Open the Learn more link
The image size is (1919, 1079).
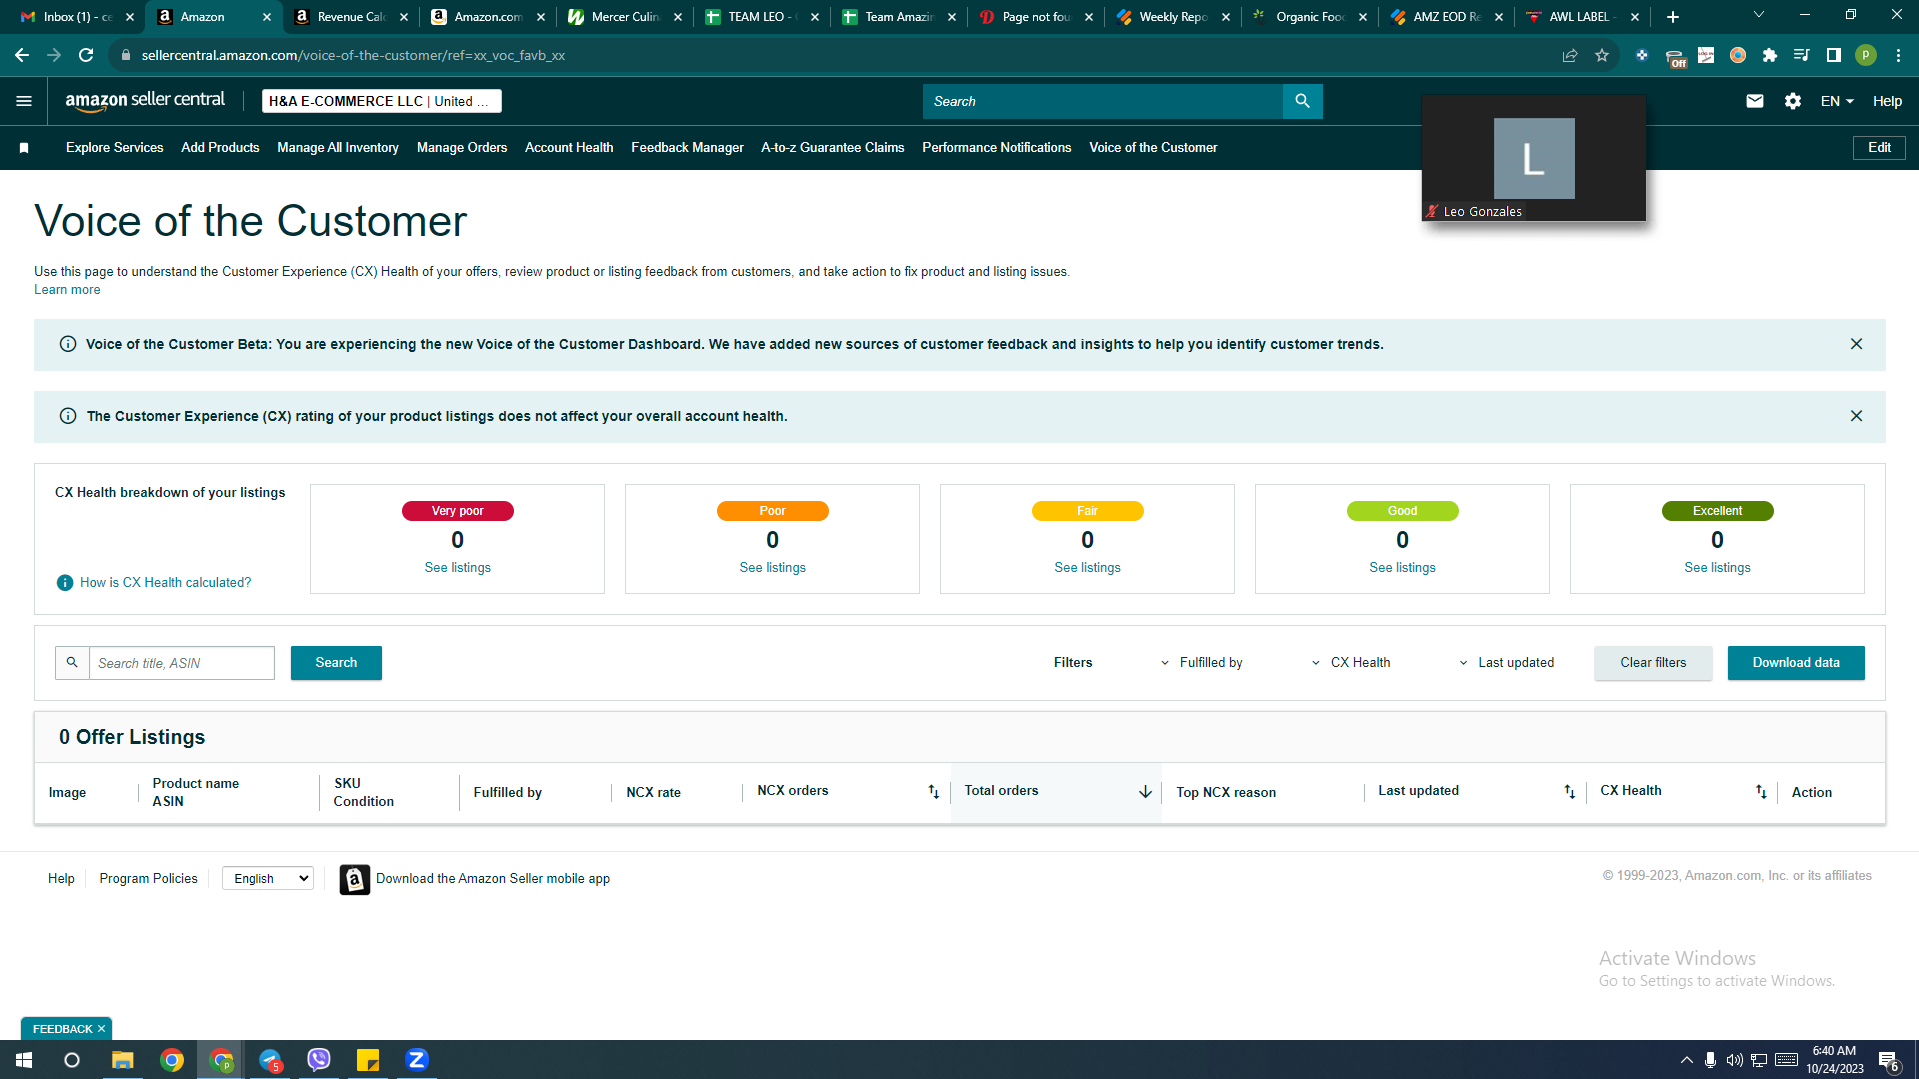pyautogui.click(x=67, y=290)
